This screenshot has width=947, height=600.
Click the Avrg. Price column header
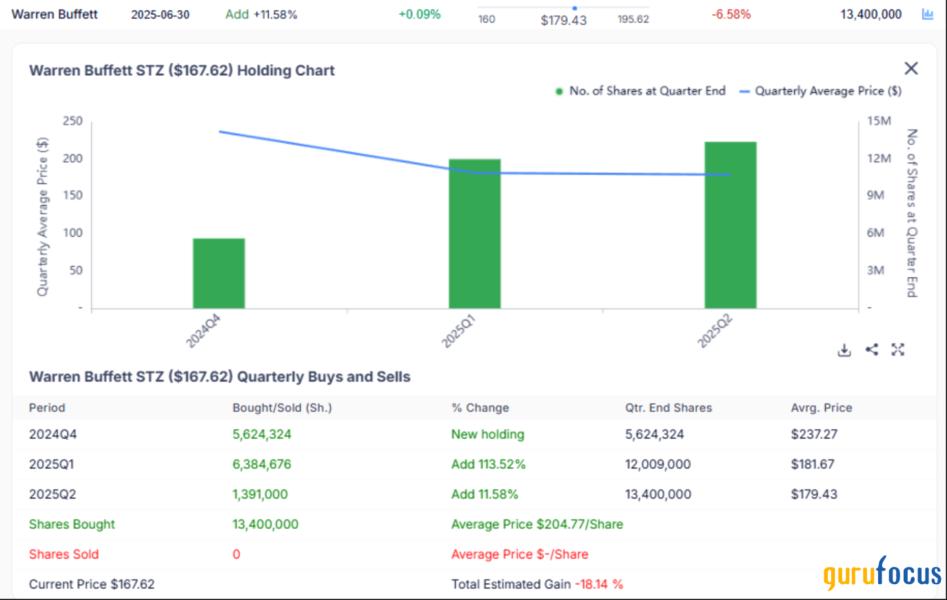click(x=821, y=408)
